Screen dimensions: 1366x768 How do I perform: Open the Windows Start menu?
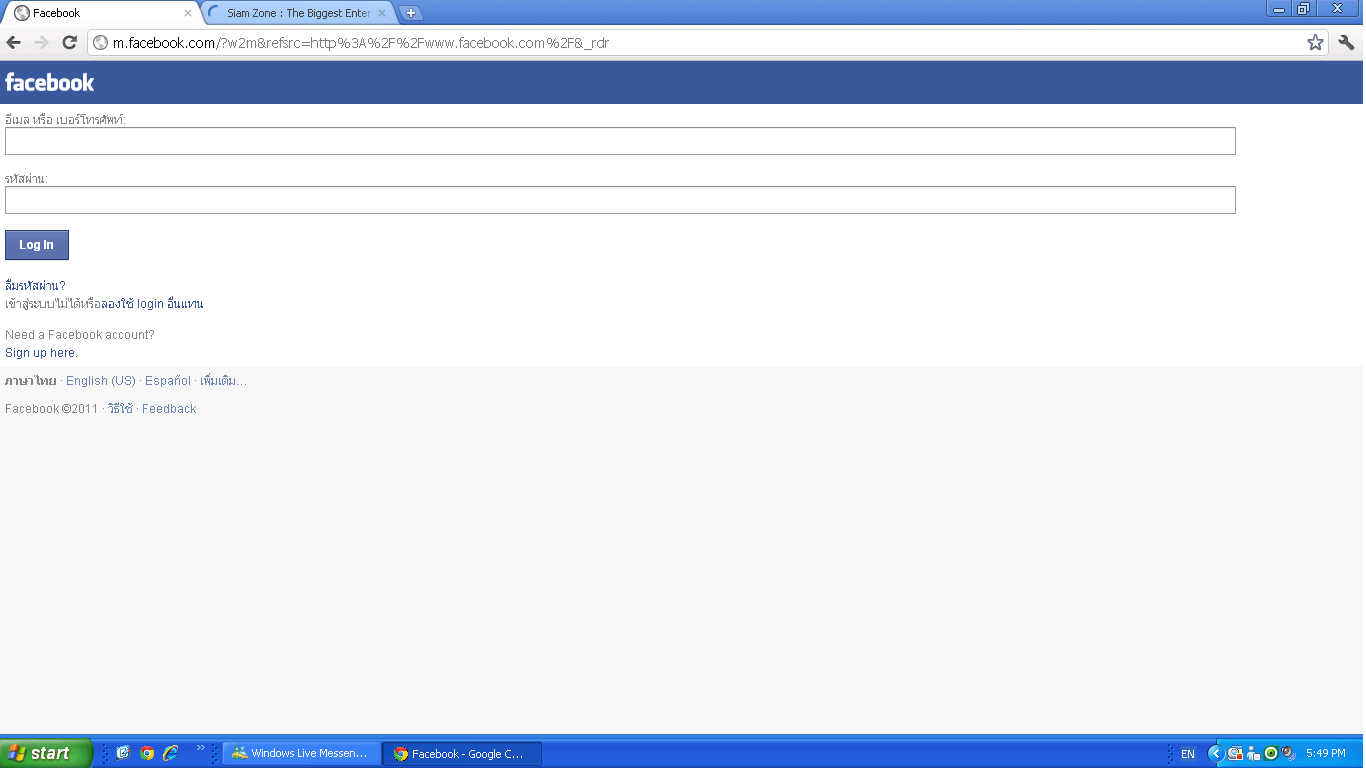46,753
